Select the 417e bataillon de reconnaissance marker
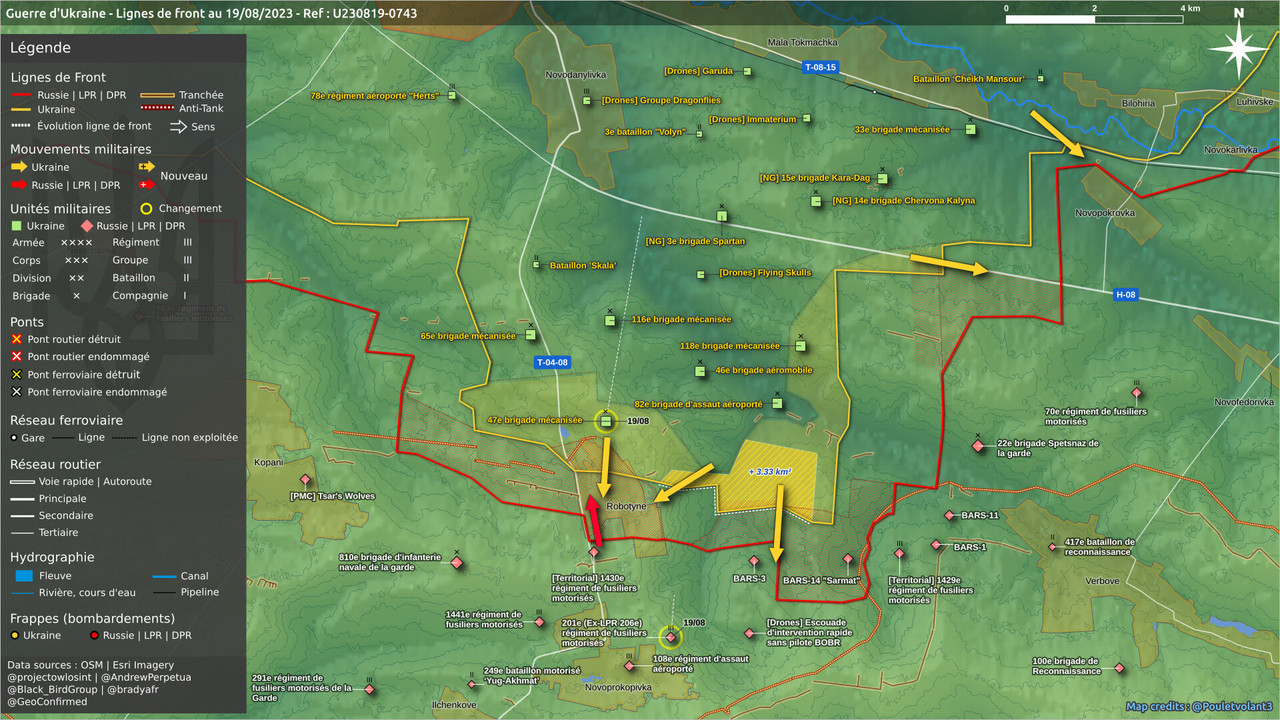Image resolution: width=1280 pixels, height=720 pixels. coord(1052,546)
